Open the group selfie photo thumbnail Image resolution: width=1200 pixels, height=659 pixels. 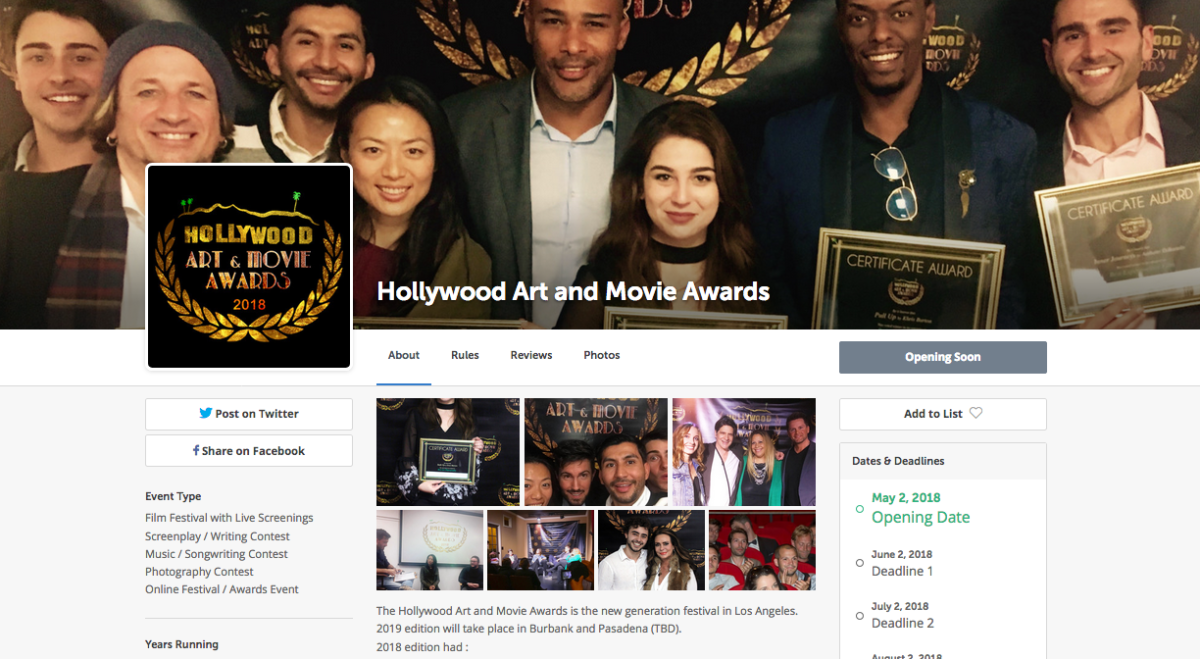[596, 452]
